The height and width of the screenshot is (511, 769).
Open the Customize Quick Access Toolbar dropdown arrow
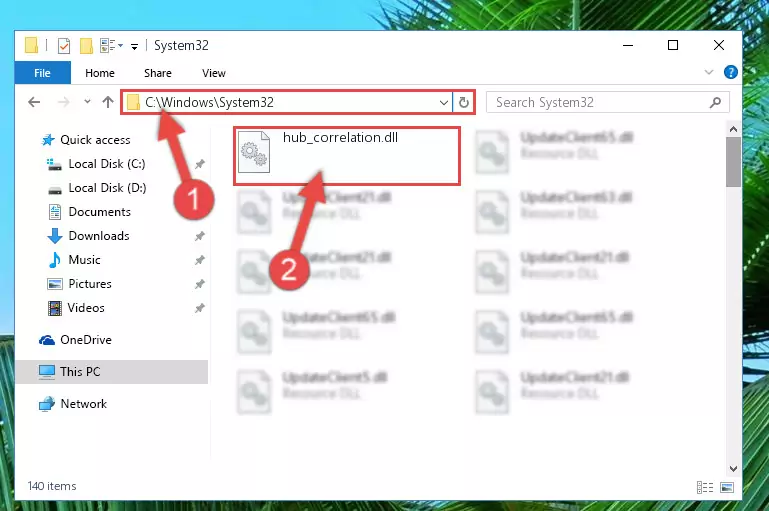[x=134, y=47]
